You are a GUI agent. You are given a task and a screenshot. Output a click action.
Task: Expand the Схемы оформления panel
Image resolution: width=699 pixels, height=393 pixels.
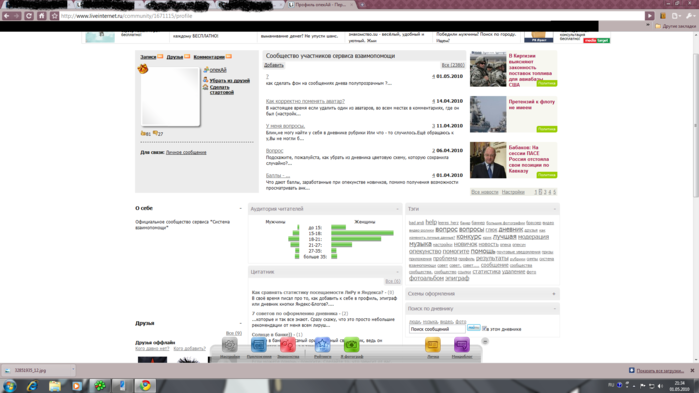[554, 294]
